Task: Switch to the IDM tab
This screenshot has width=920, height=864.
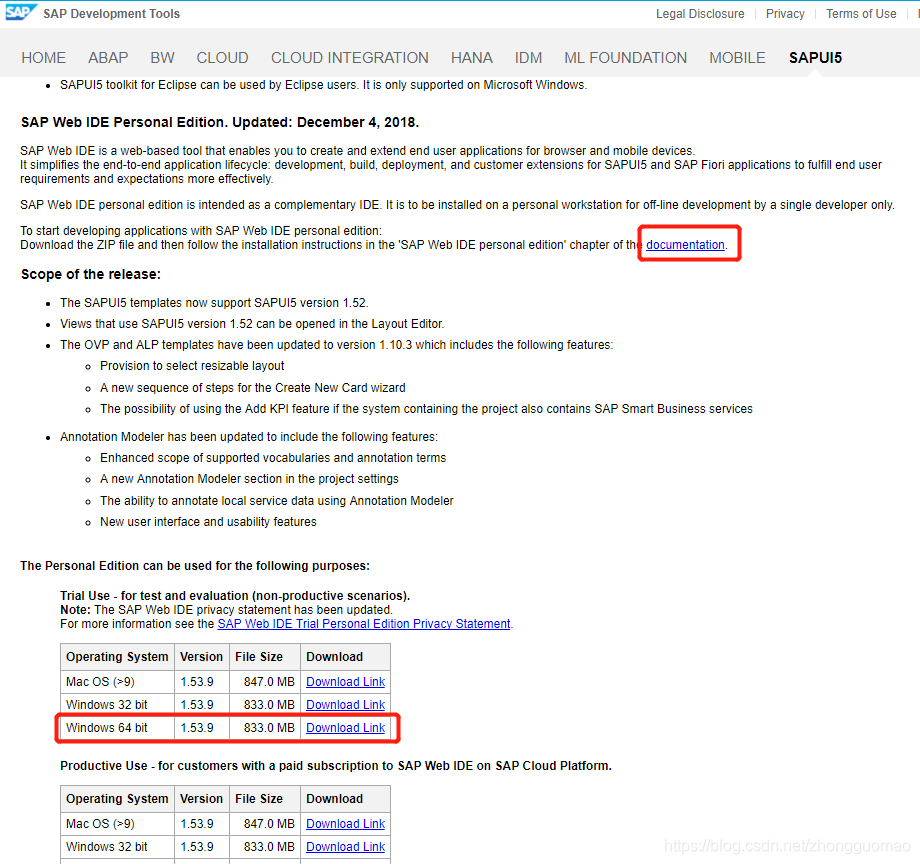Action: coord(528,57)
